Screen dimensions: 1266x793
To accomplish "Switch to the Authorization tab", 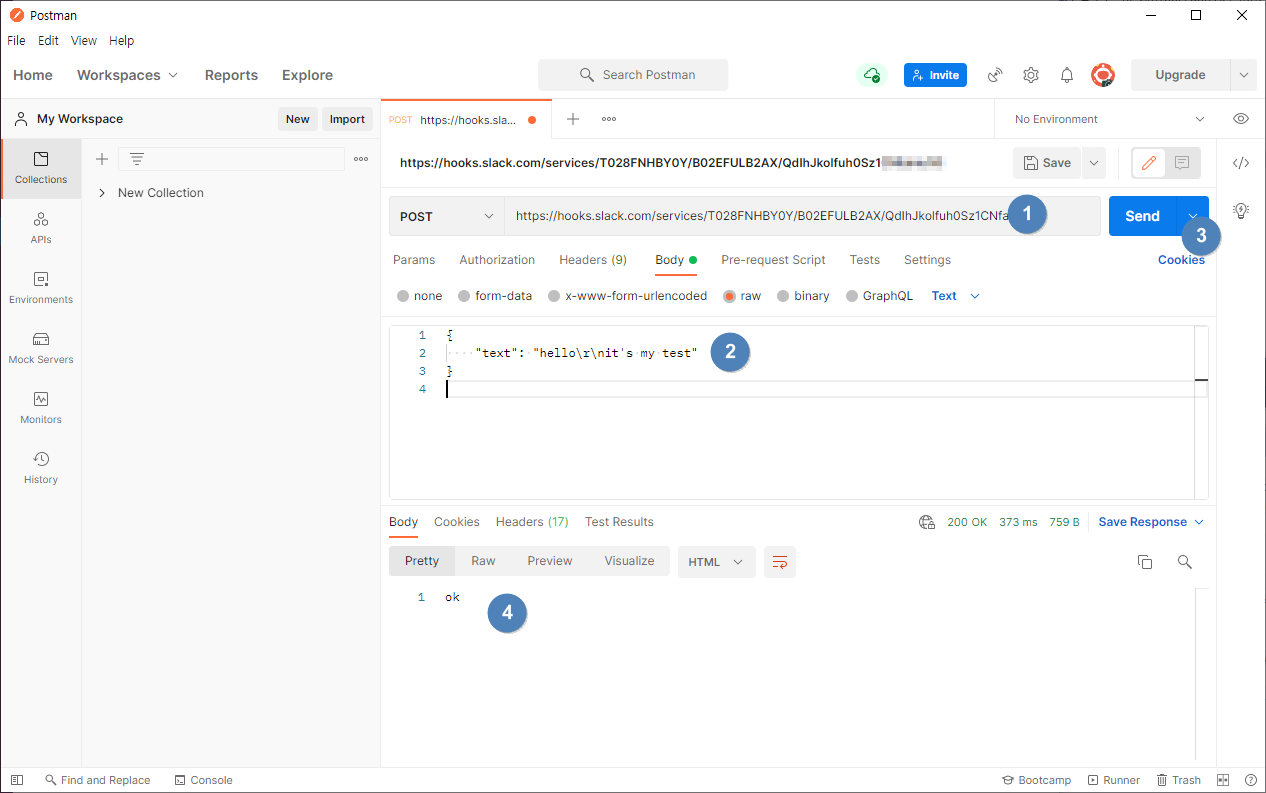I will pyautogui.click(x=497, y=260).
